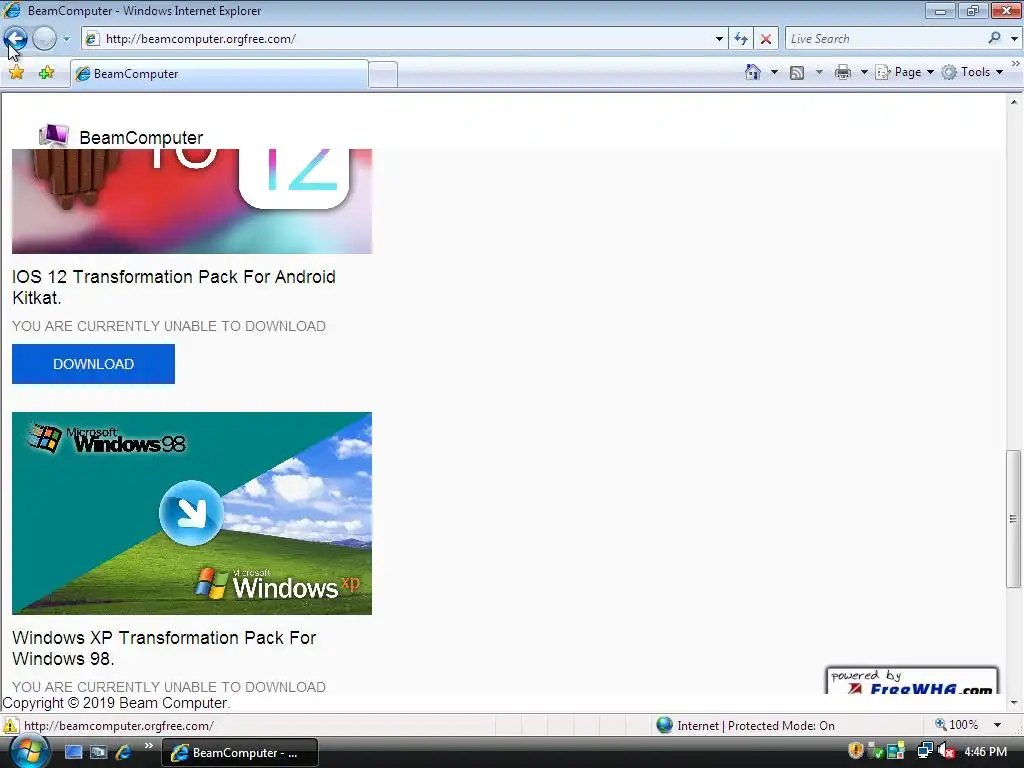Click the Forward navigation button
The height and width of the screenshot is (768, 1024).
(44, 39)
